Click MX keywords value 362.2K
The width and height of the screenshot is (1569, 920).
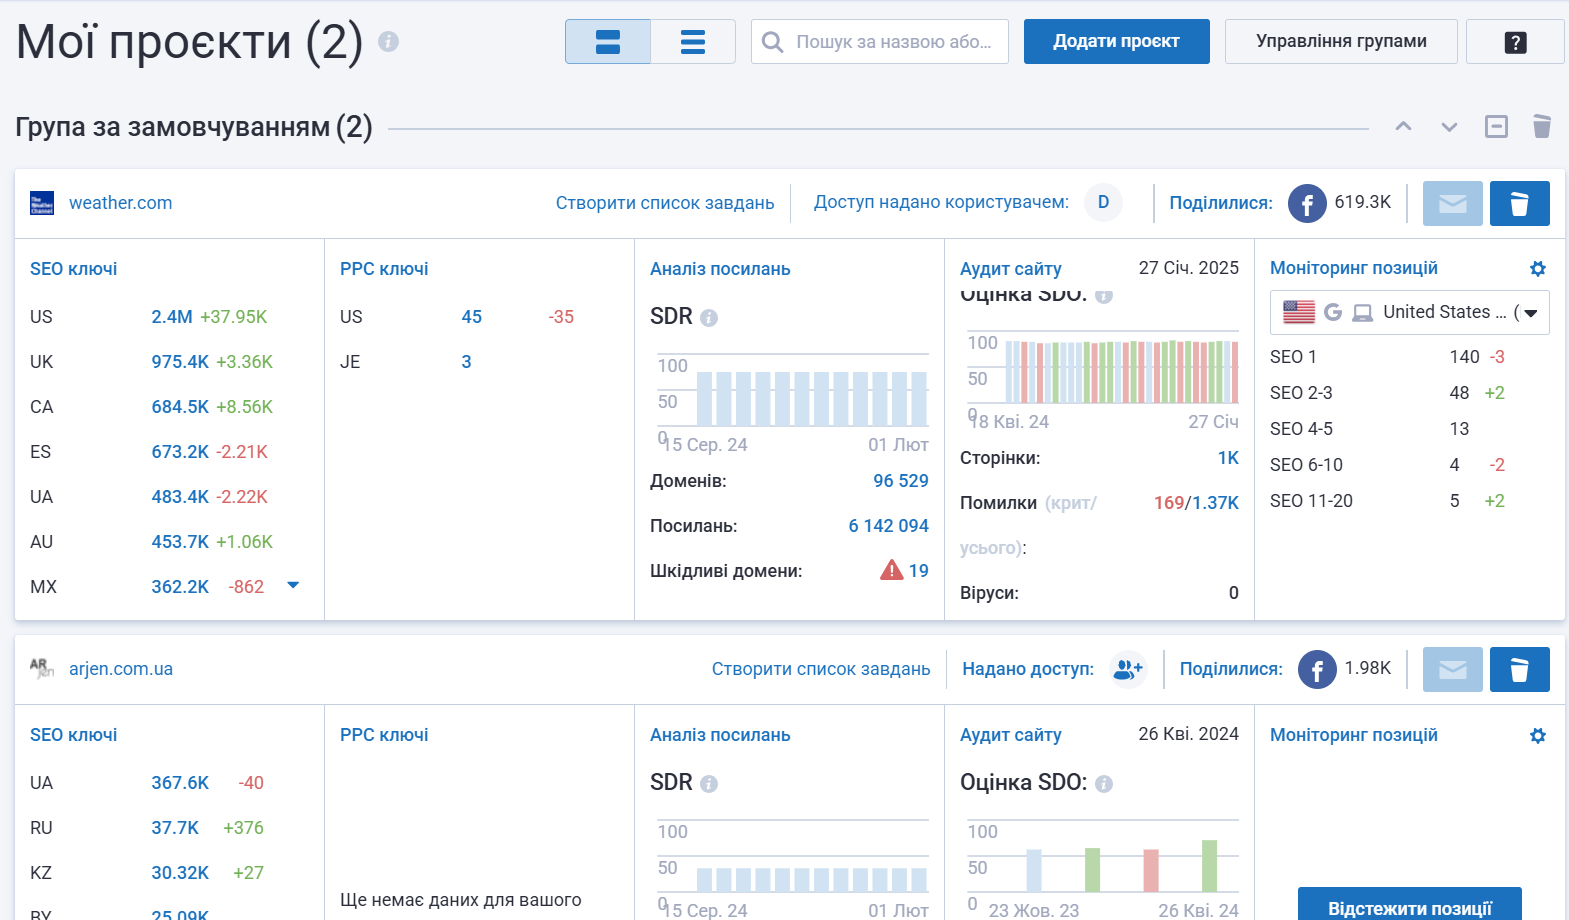click(x=180, y=587)
